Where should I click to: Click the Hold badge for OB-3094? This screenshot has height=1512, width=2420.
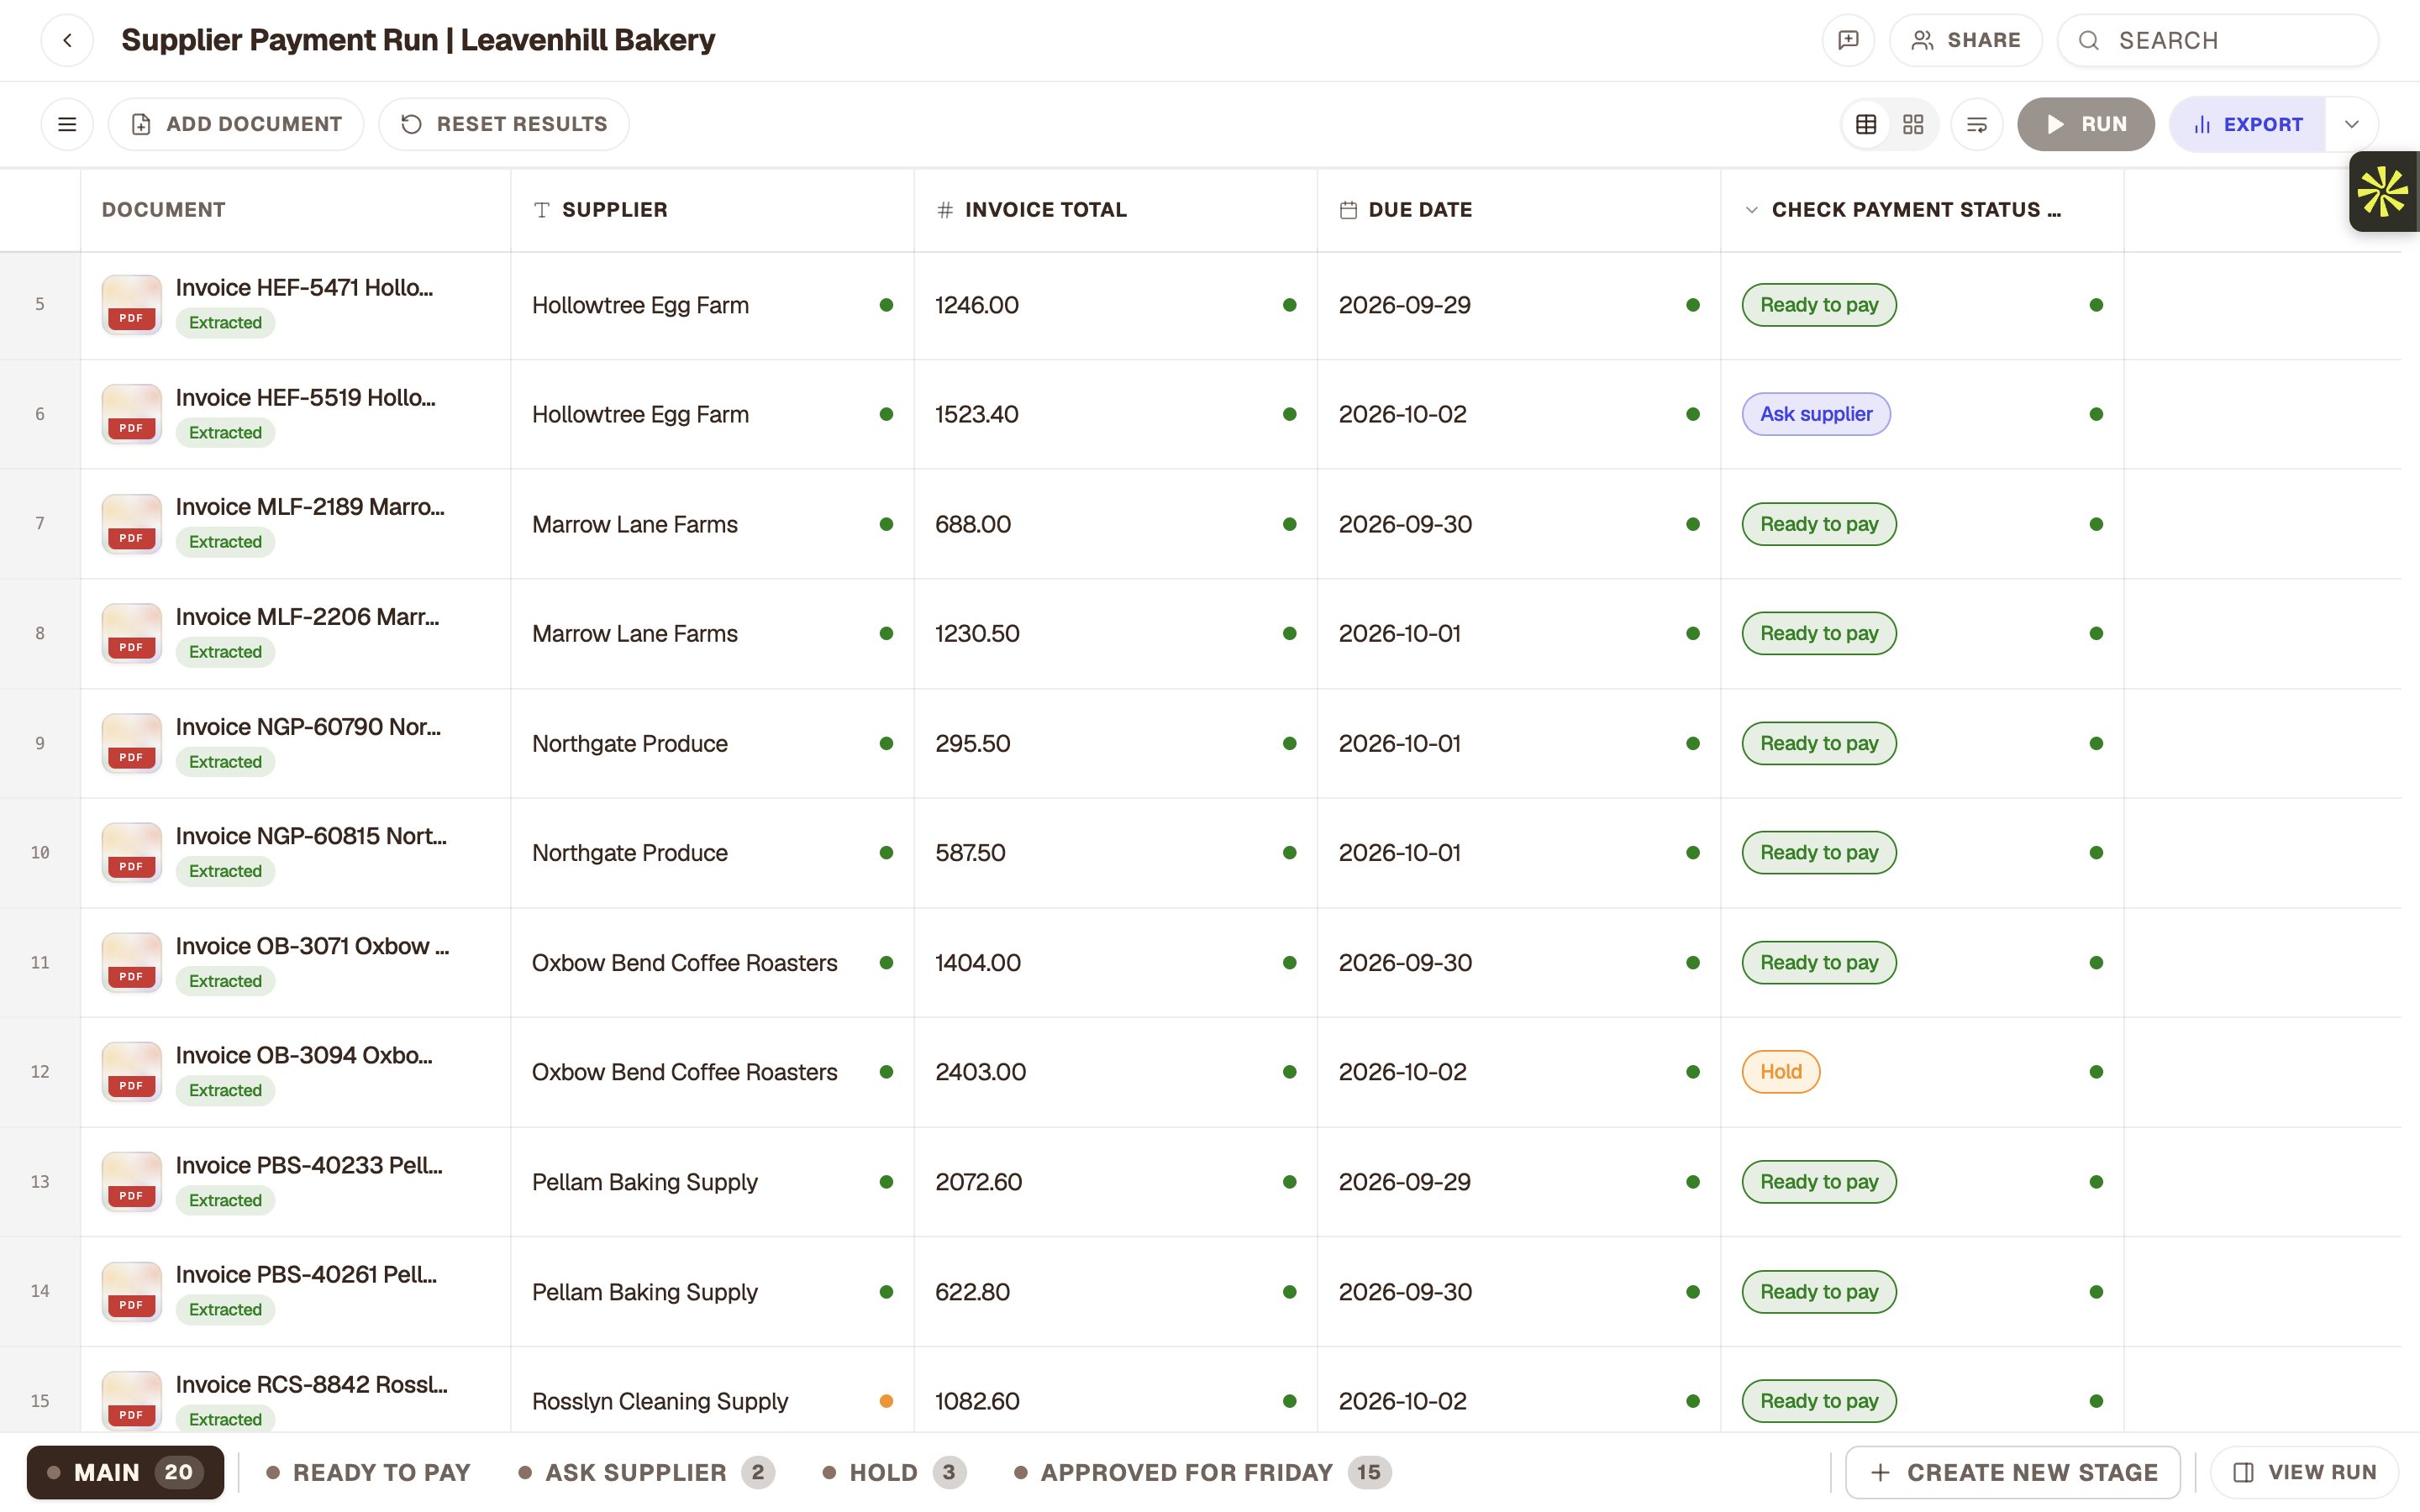pos(1780,1072)
